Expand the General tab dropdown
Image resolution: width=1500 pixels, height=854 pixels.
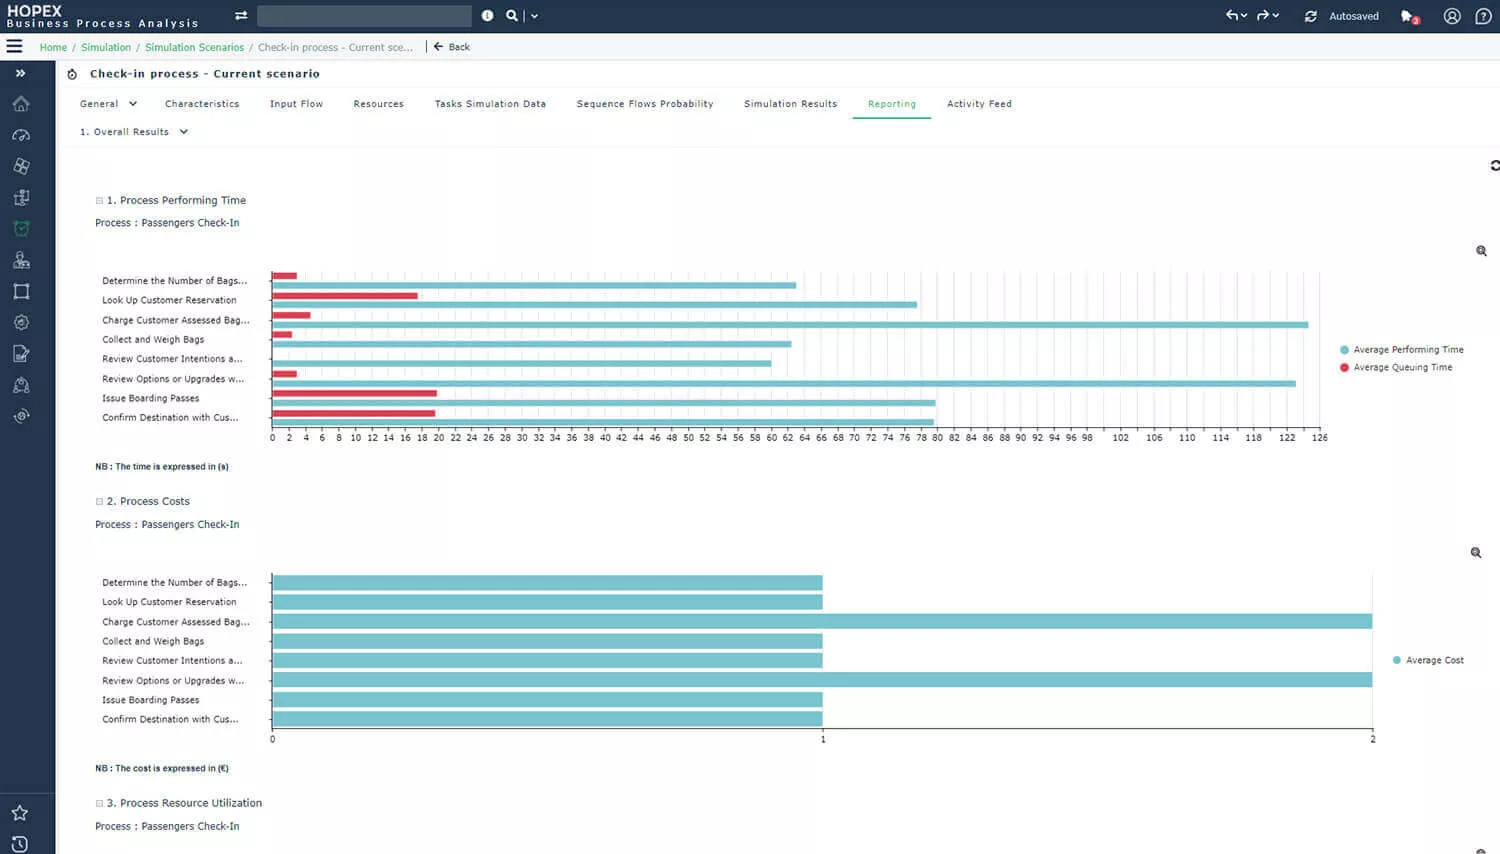pyautogui.click(x=133, y=104)
